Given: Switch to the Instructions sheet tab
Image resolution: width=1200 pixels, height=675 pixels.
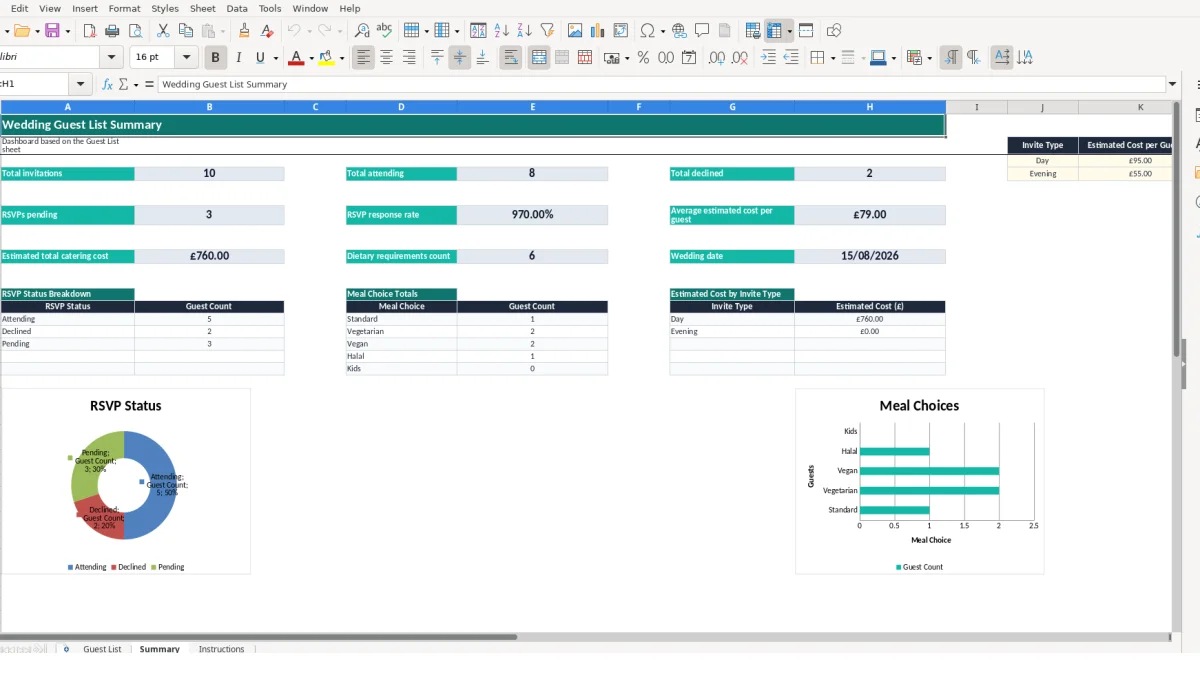Looking at the screenshot, I should (221, 649).
